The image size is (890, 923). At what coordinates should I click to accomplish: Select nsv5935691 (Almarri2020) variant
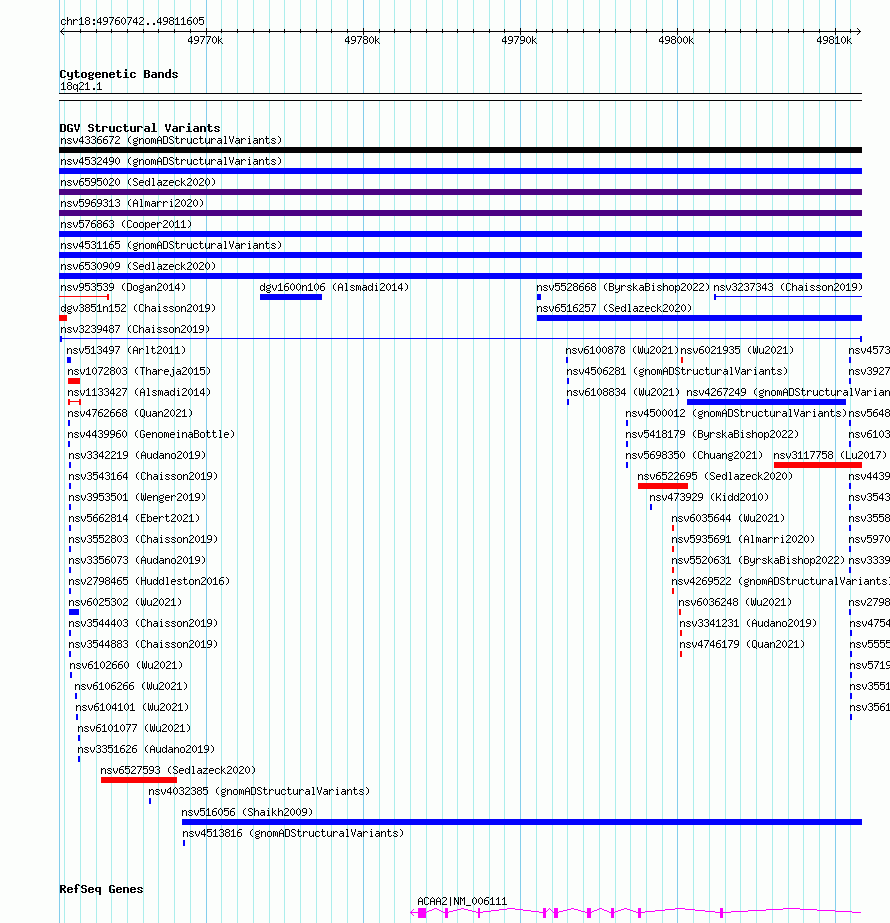coord(743,540)
